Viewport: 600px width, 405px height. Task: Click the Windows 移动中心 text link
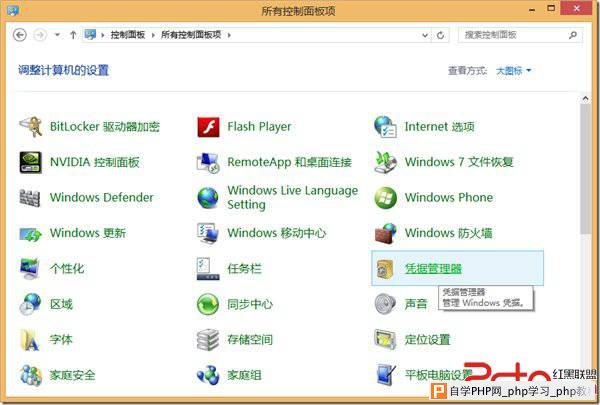click(277, 233)
